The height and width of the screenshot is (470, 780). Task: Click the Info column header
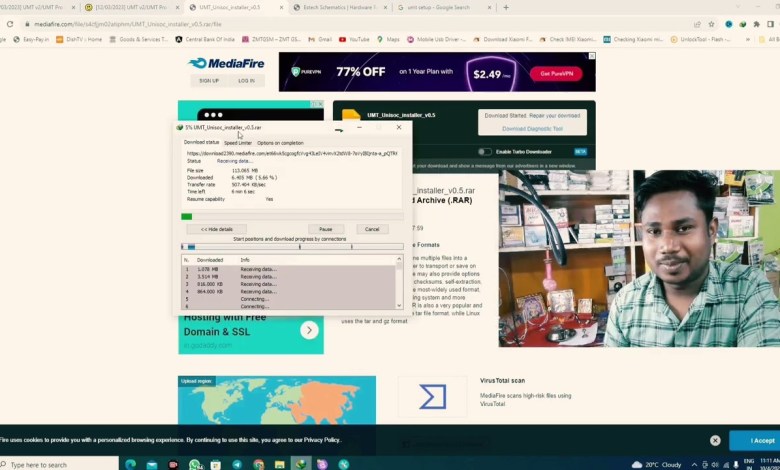pyautogui.click(x=245, y=260)
